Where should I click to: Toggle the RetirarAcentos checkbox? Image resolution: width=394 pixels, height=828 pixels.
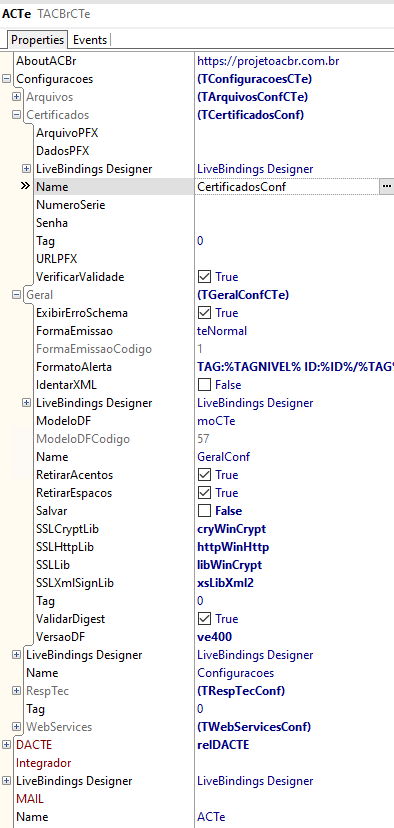click(204, 475)
